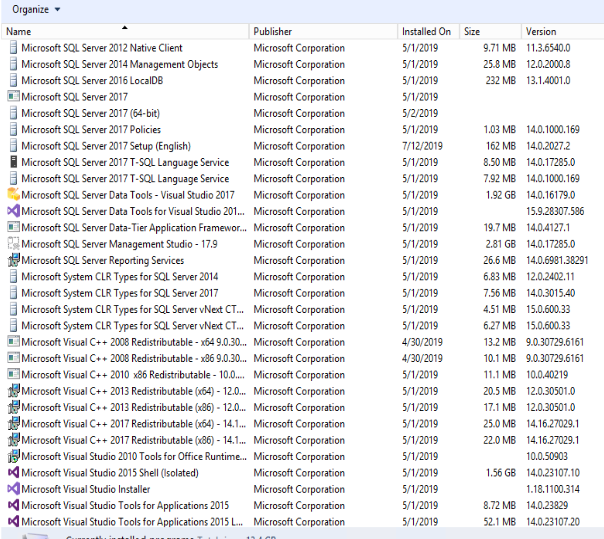The width and height of the screenshot is (604, 539).
Task: Click version 13.1.4001.0
Action: click(548, 81)
